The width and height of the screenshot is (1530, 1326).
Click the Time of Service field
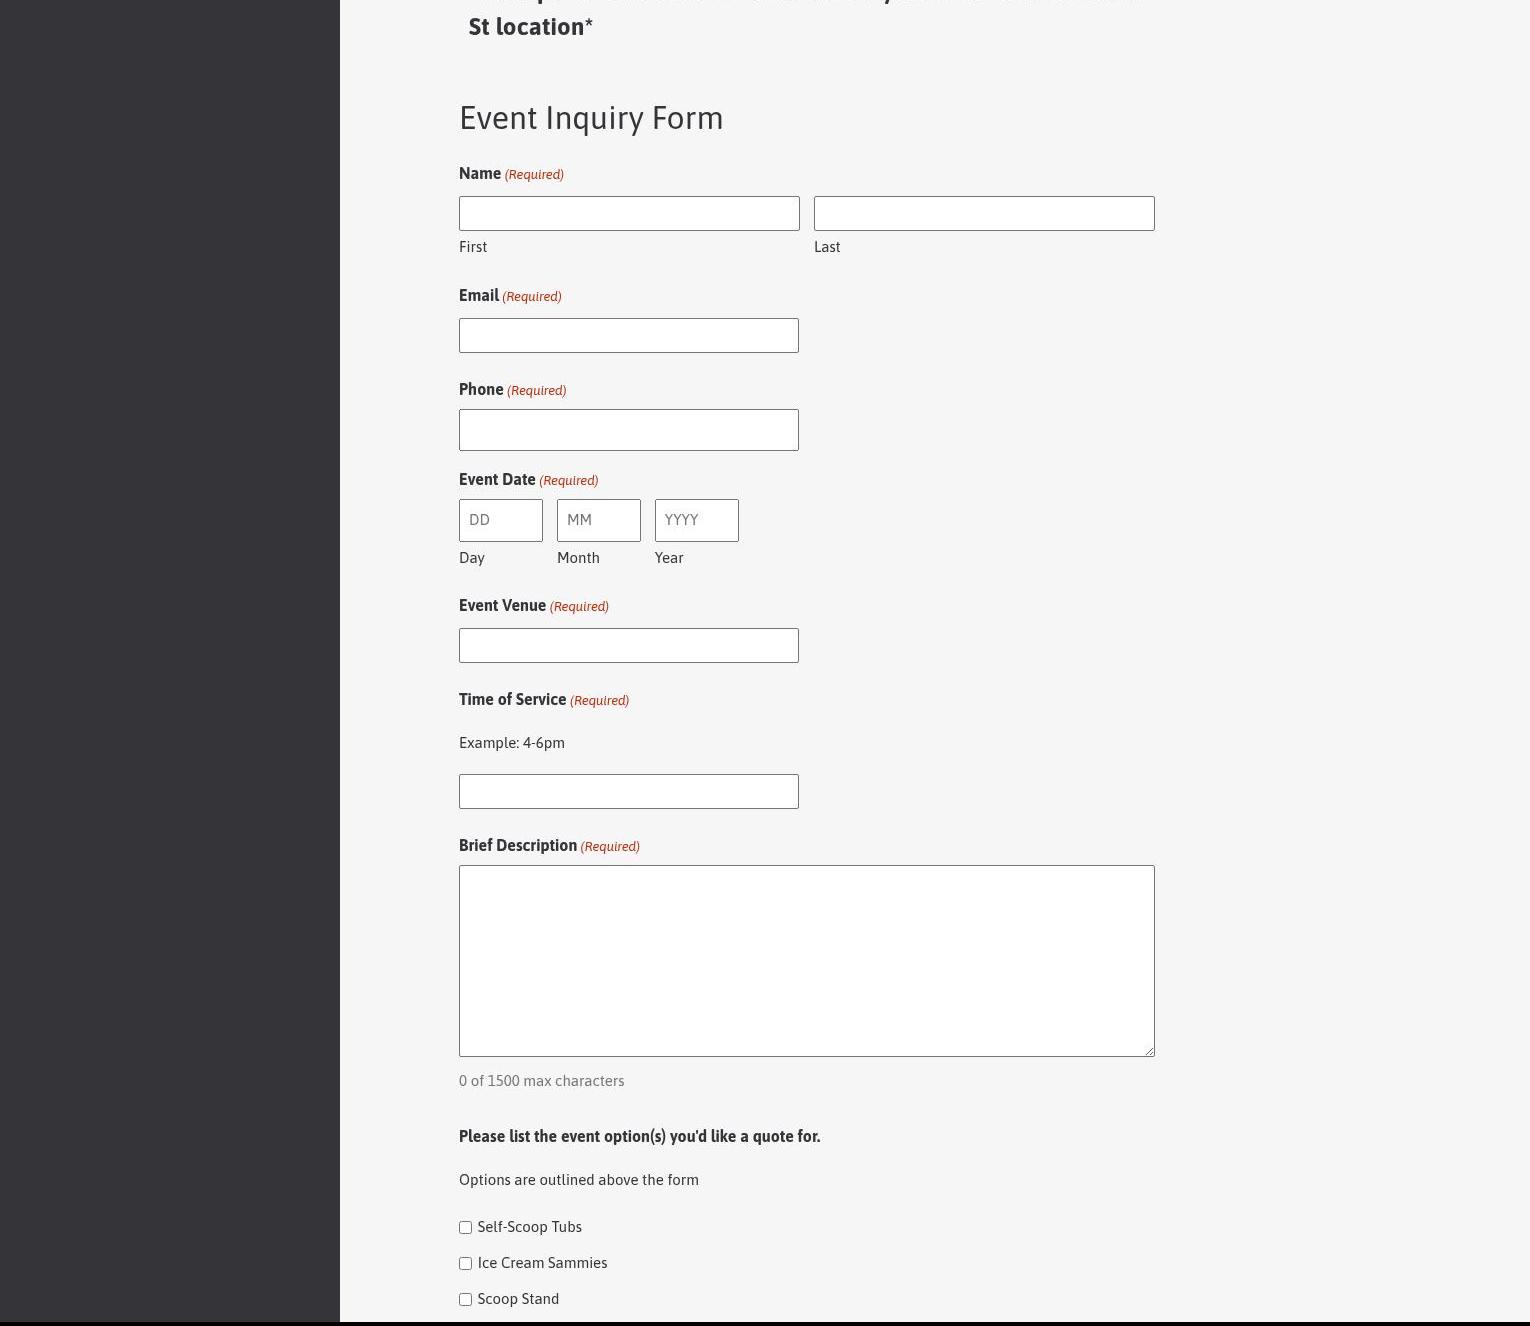pyautogui.click(x=629, y=791)
